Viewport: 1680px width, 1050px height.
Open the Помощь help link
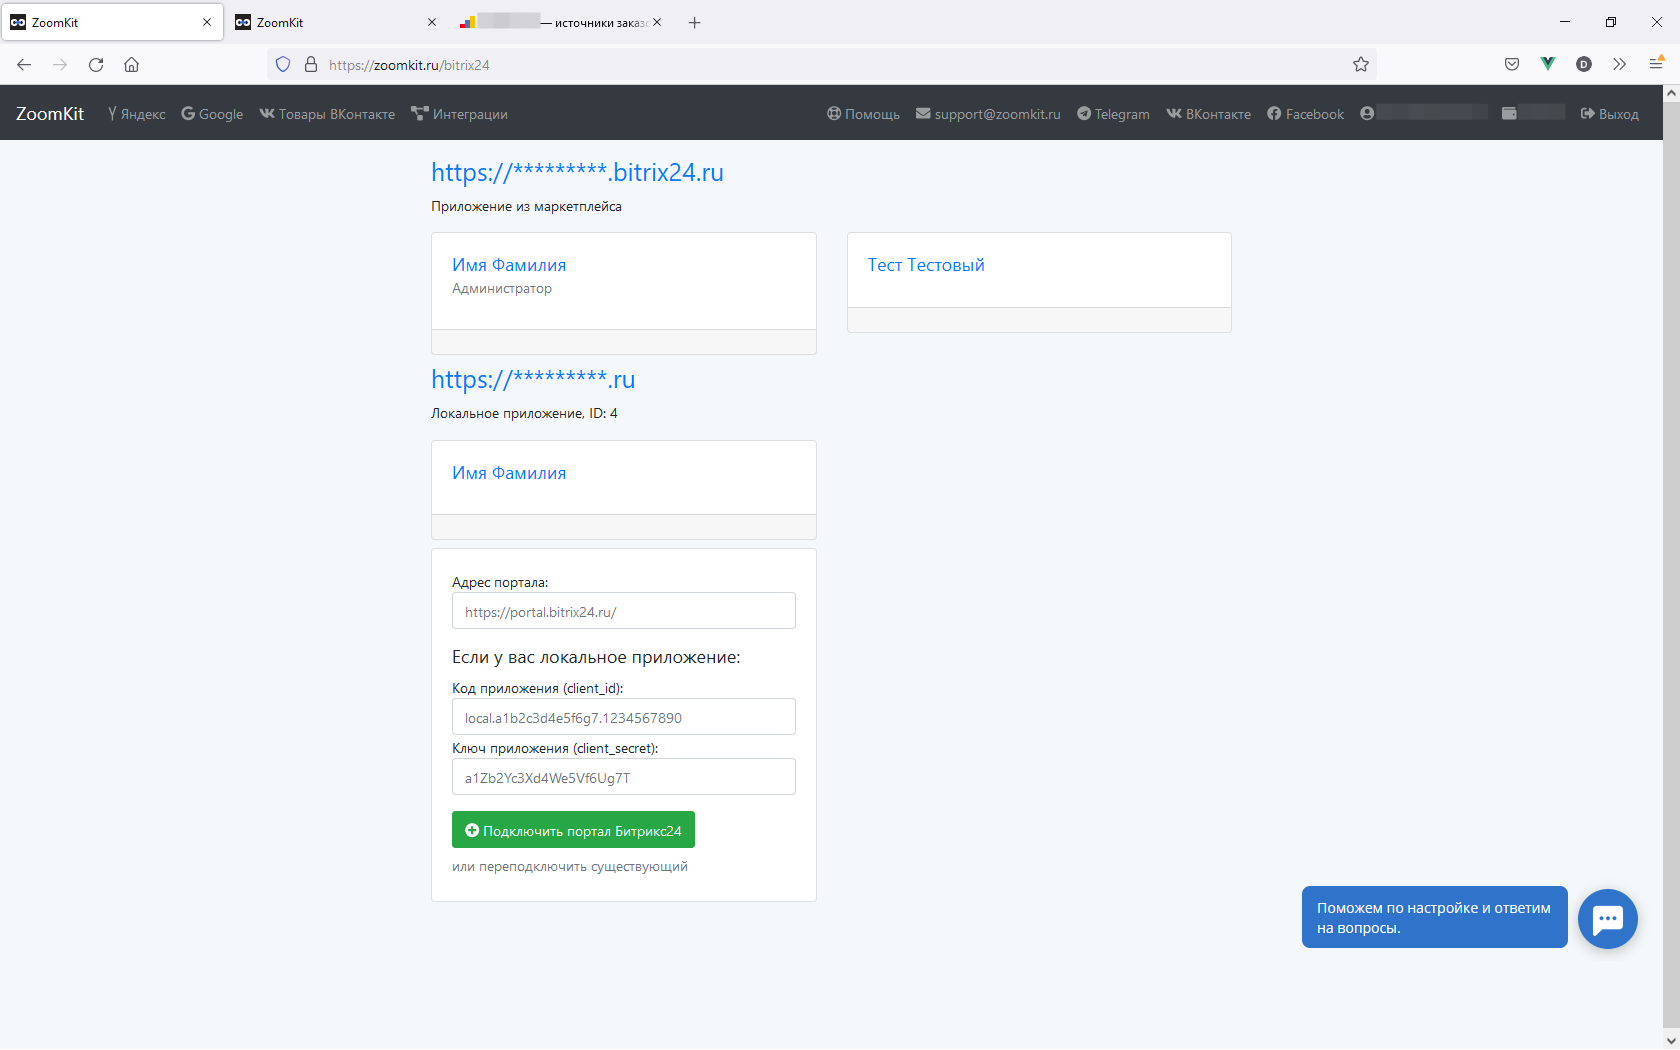pos(863,114)
